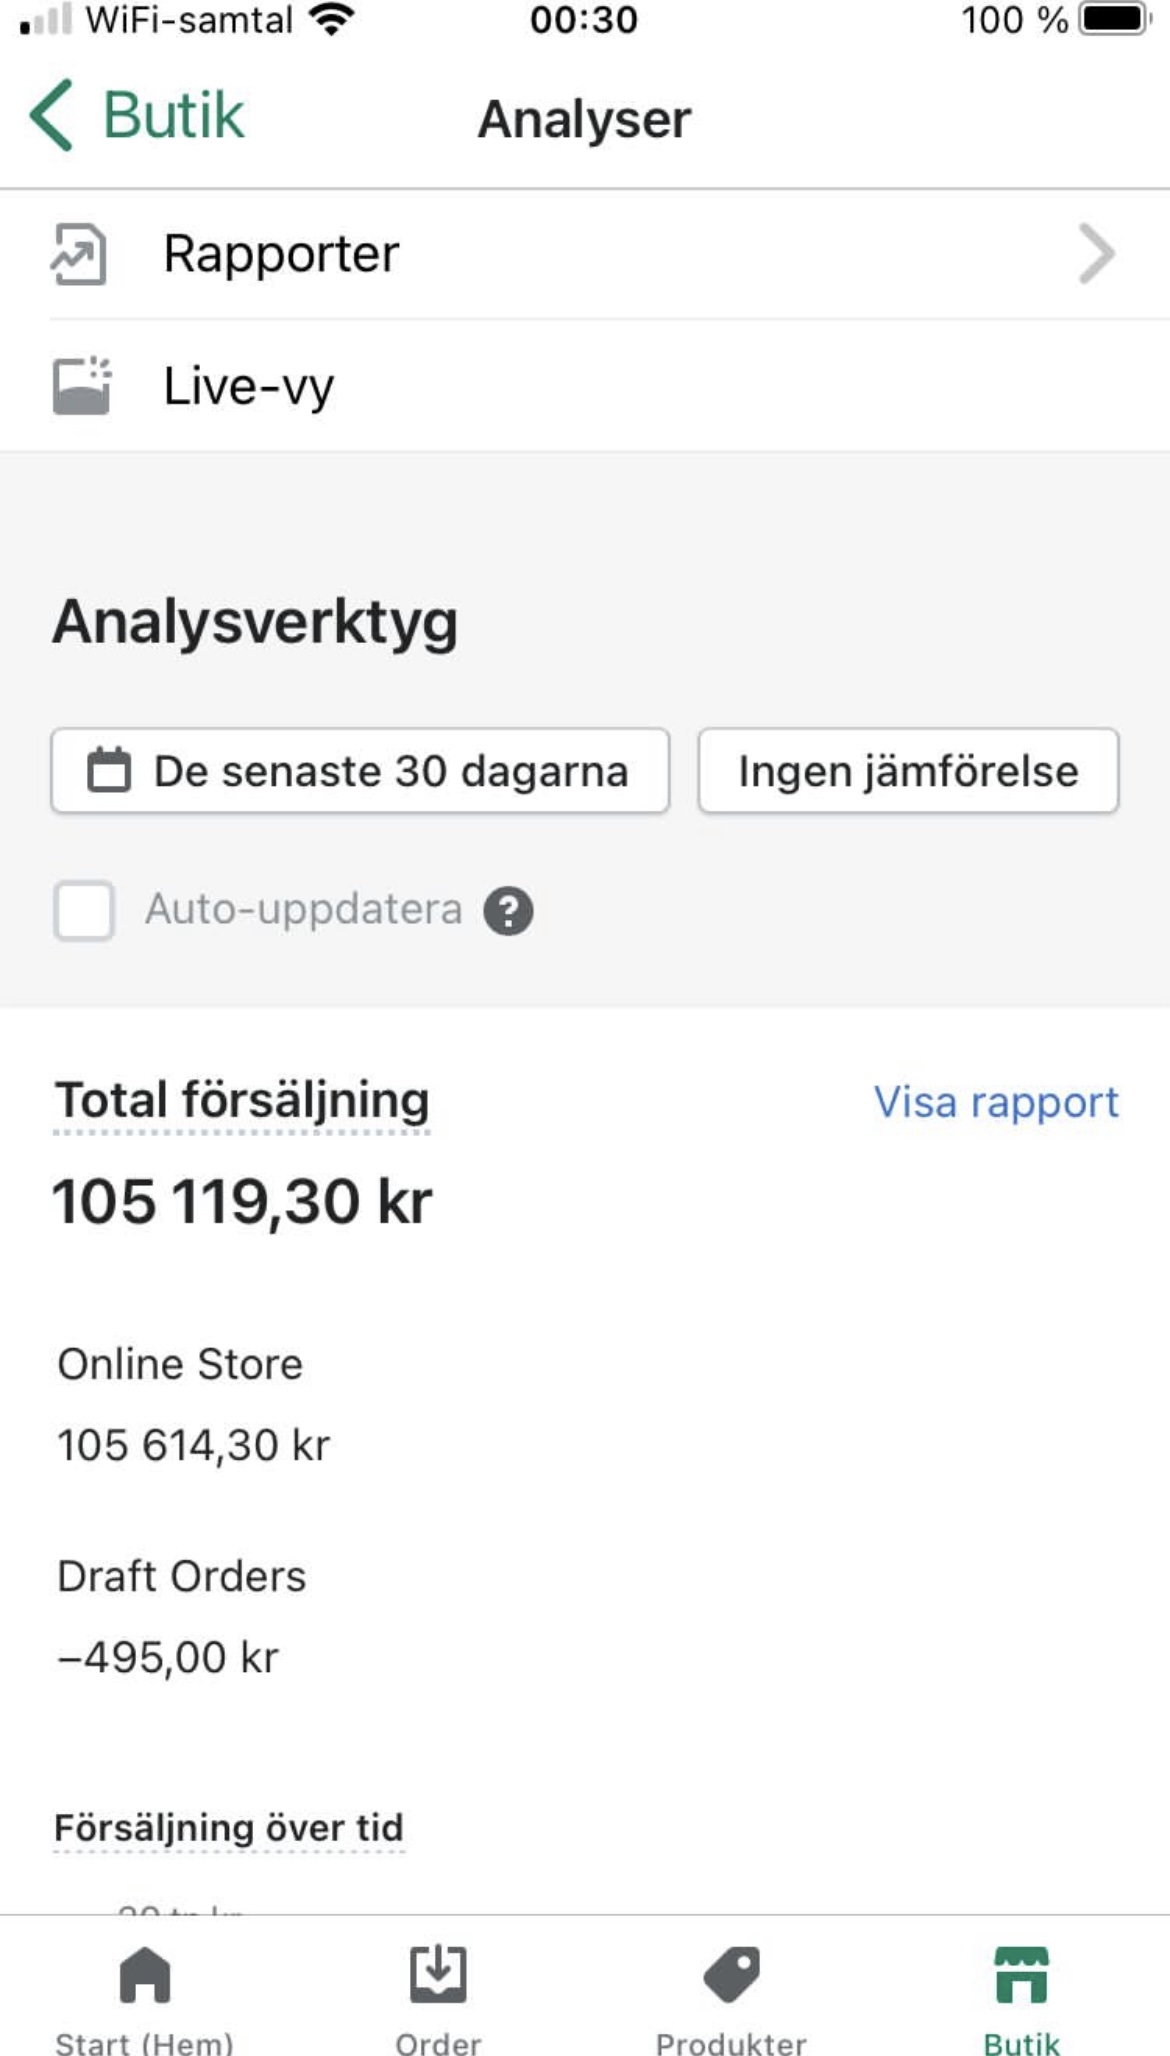Viewport: 1170px width, 2056px height.
Task: Tap the green back chevron icon
Action: [x=52, y=116]
